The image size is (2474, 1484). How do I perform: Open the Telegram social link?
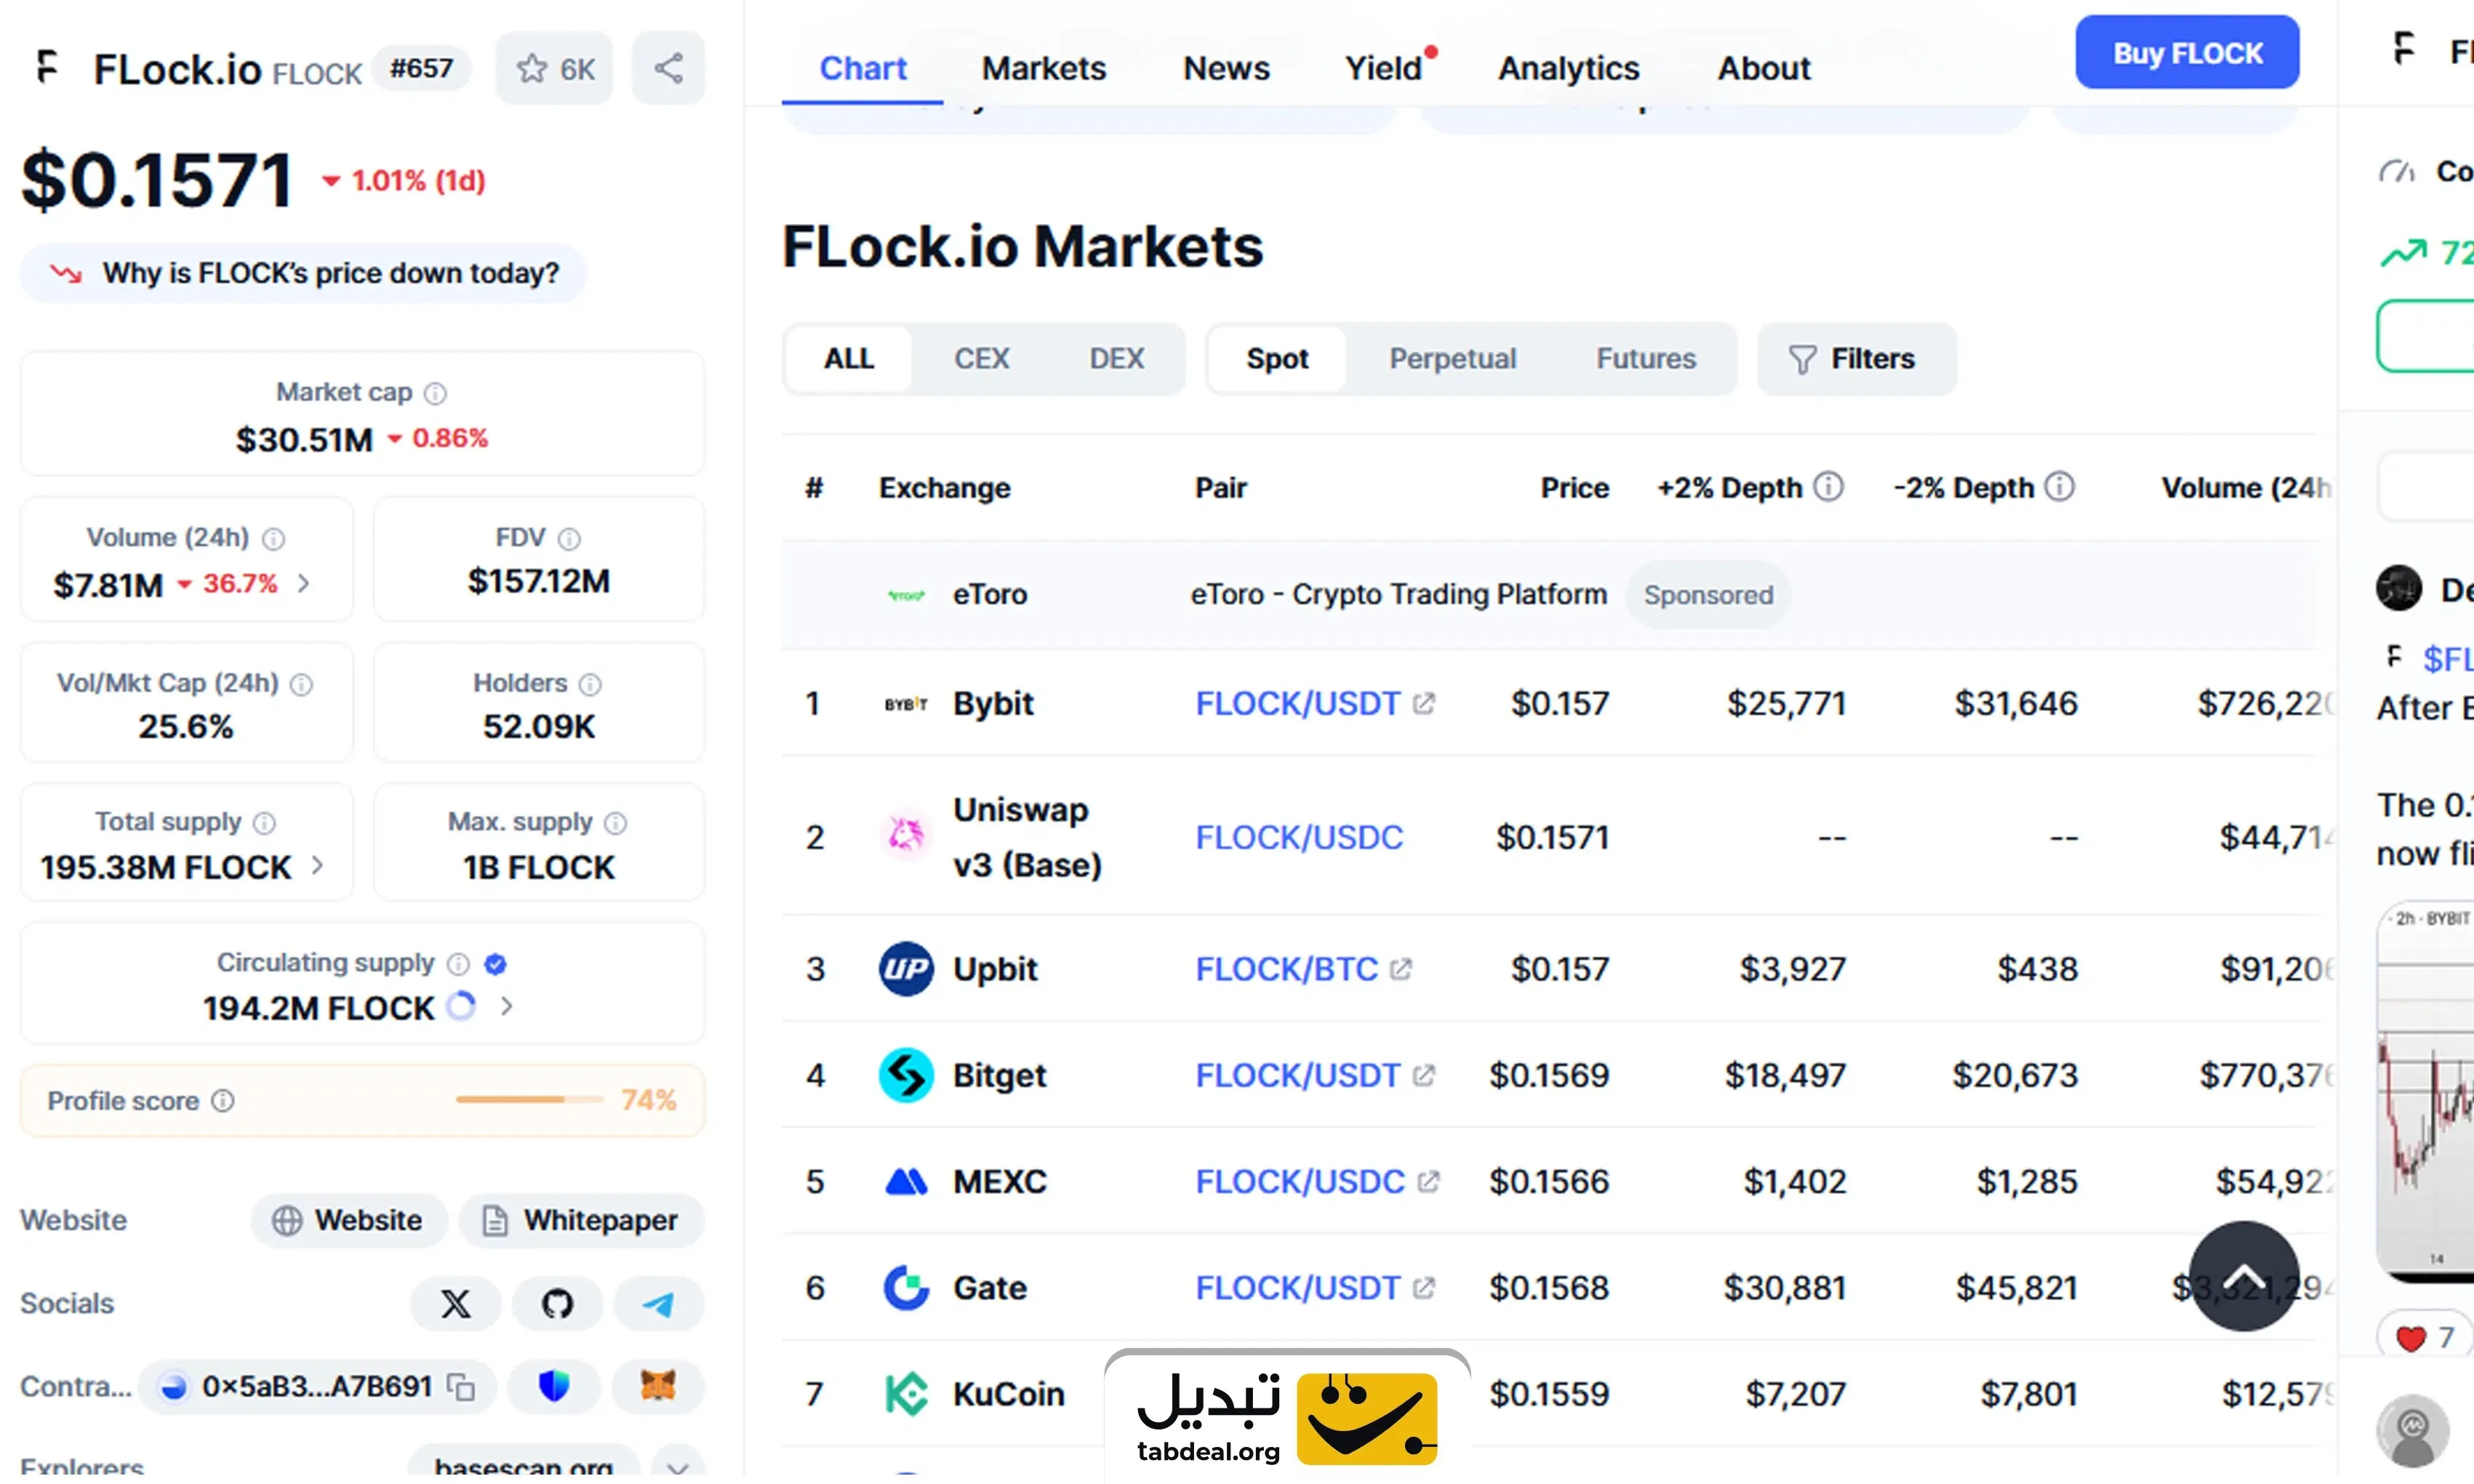[658, 1304]
